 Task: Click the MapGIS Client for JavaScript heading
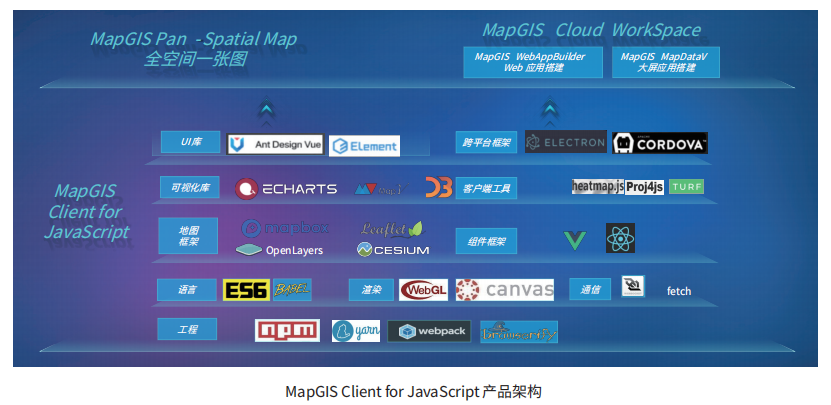(86, 212)
